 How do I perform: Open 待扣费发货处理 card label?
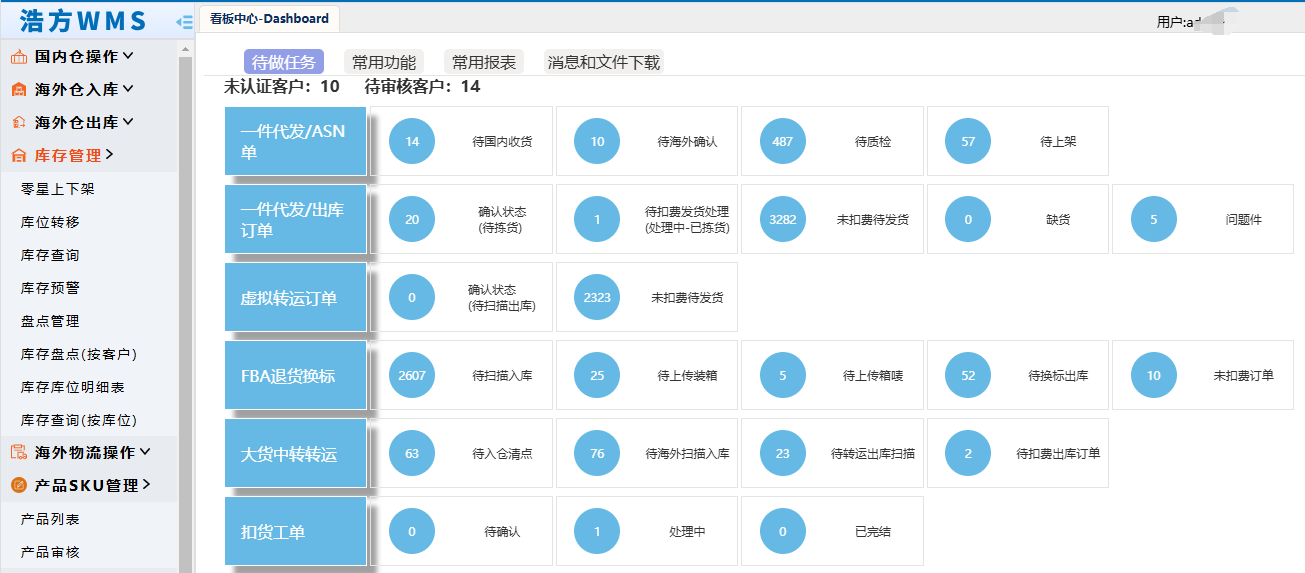tap(687, 220)
